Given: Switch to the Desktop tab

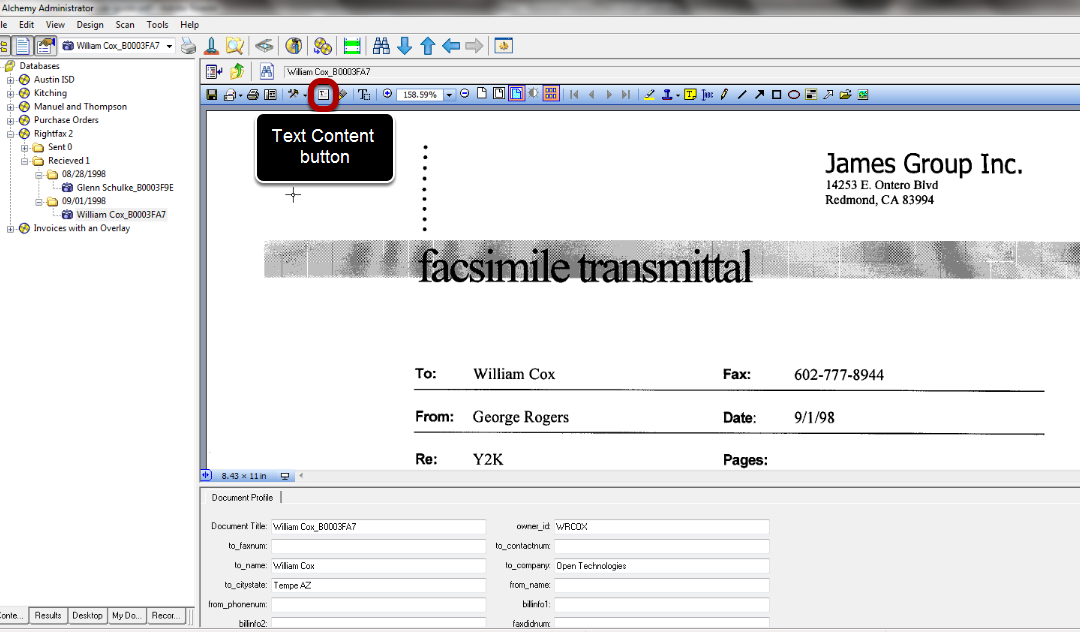Looking at the screenshot, I should click(x=87, y=615).
